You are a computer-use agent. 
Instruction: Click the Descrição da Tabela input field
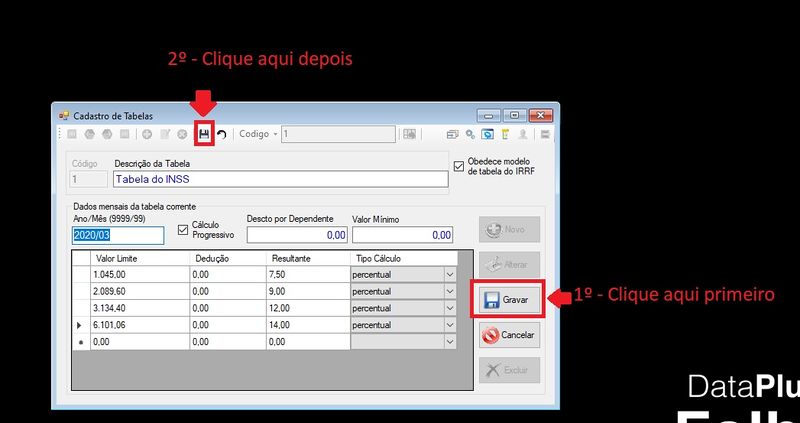pyautogui.click(x=281, y=180)
